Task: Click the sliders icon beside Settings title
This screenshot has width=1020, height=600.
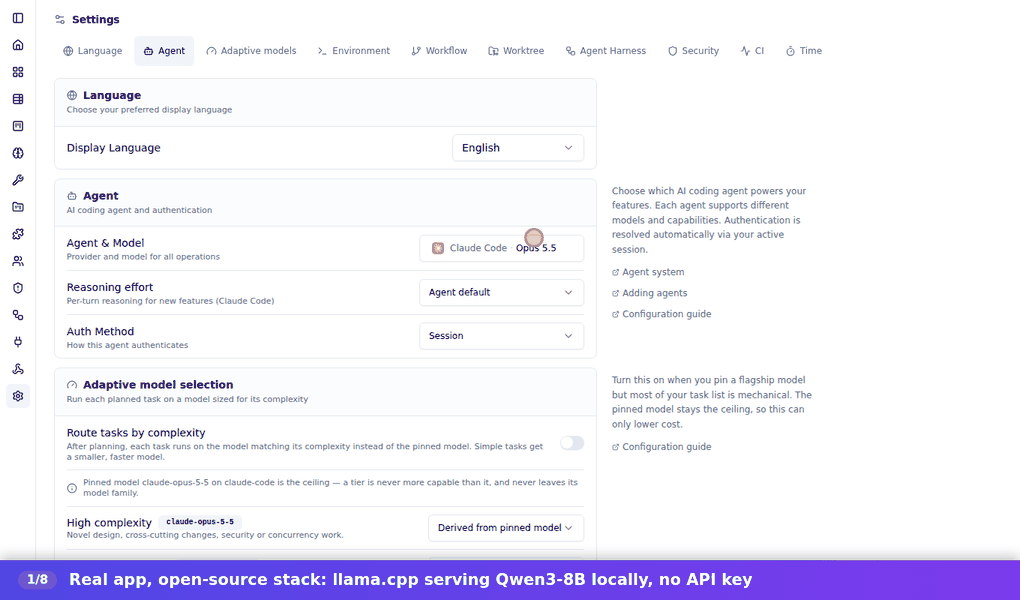Action: click(x=60, y=20)
